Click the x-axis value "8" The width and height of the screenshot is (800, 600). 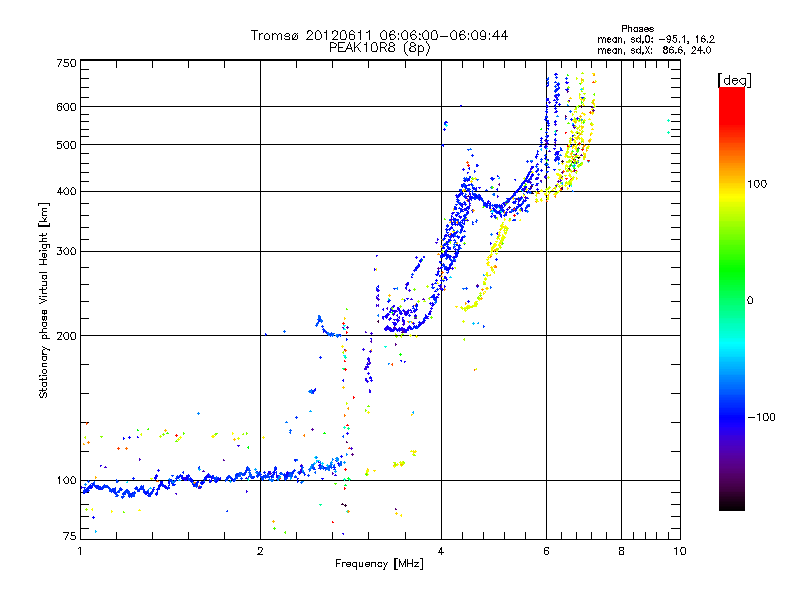[621, 551]
